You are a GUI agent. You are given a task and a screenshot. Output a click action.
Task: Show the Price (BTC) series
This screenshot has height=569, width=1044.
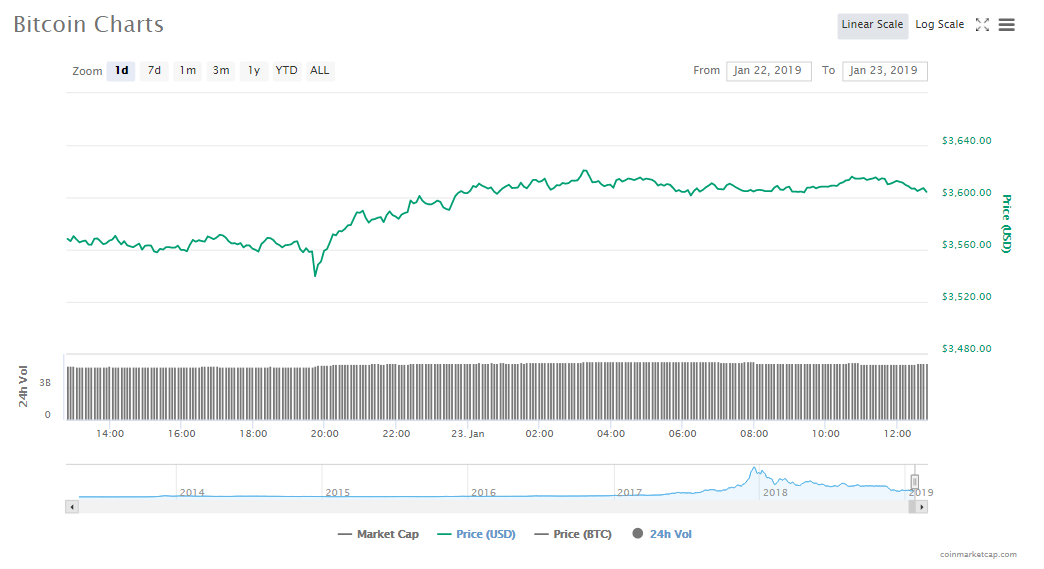tap(573, 534)
